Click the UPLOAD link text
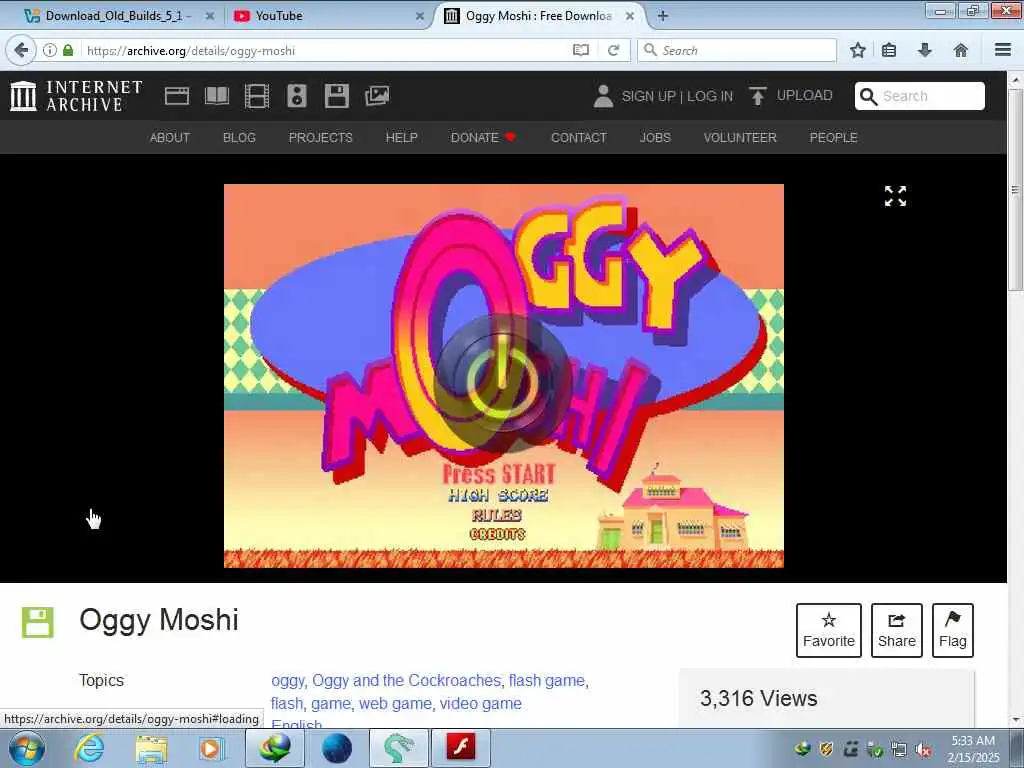The image size is (1024, 768). click(x=805, y=95)
